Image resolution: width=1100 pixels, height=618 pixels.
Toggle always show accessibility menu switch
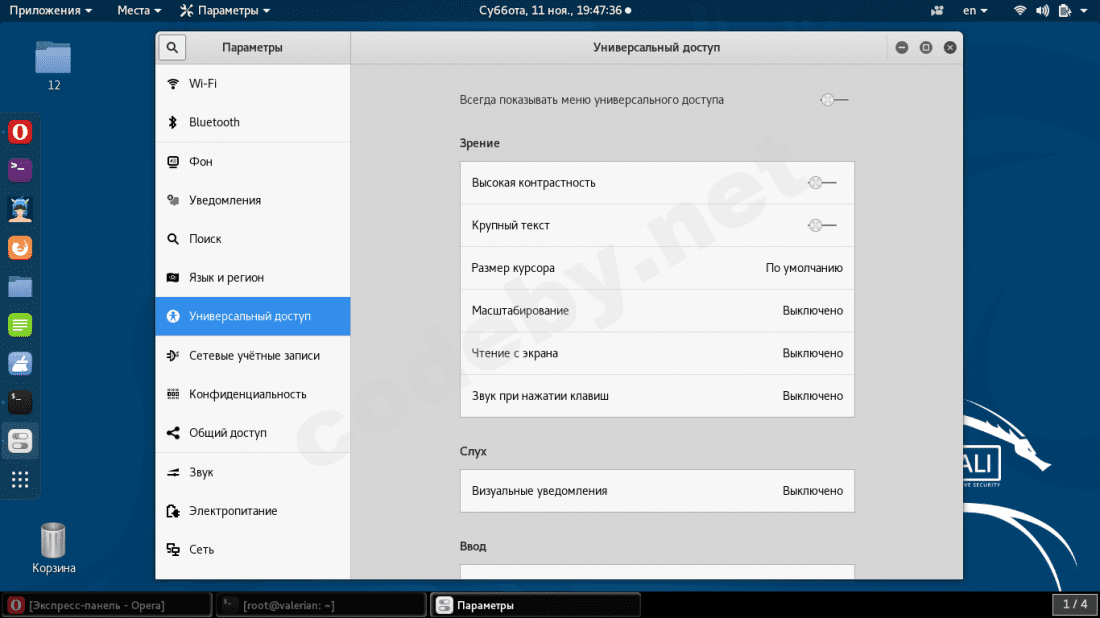coord(834,100)
